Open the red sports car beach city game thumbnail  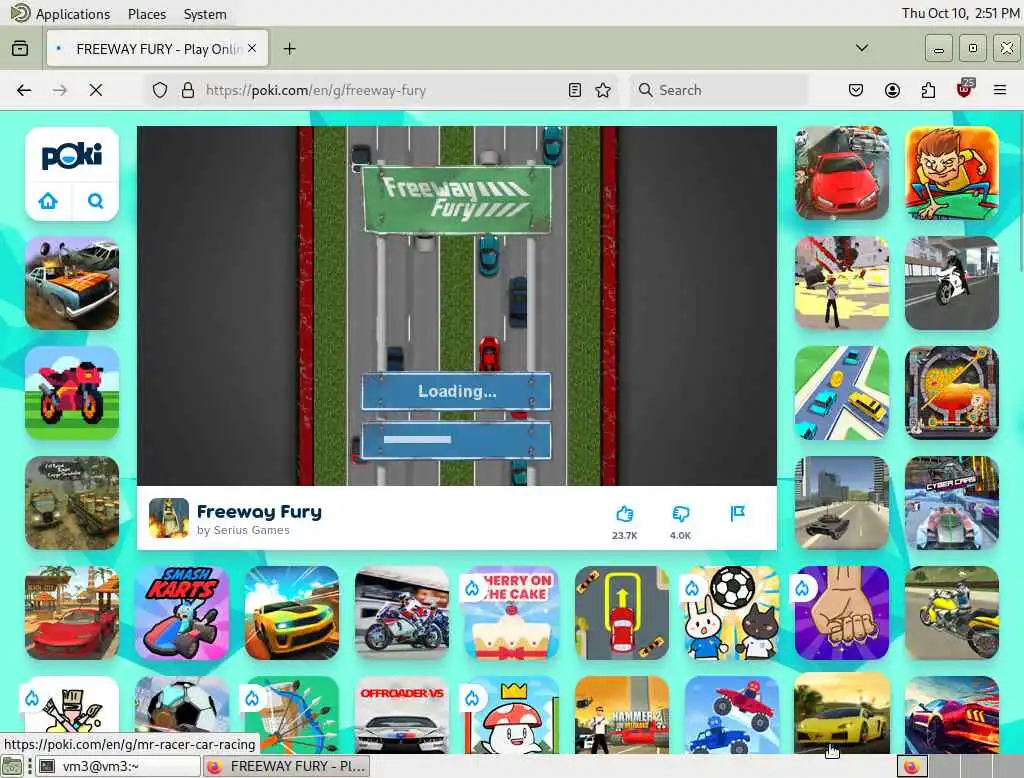click(x=72, y=613)
